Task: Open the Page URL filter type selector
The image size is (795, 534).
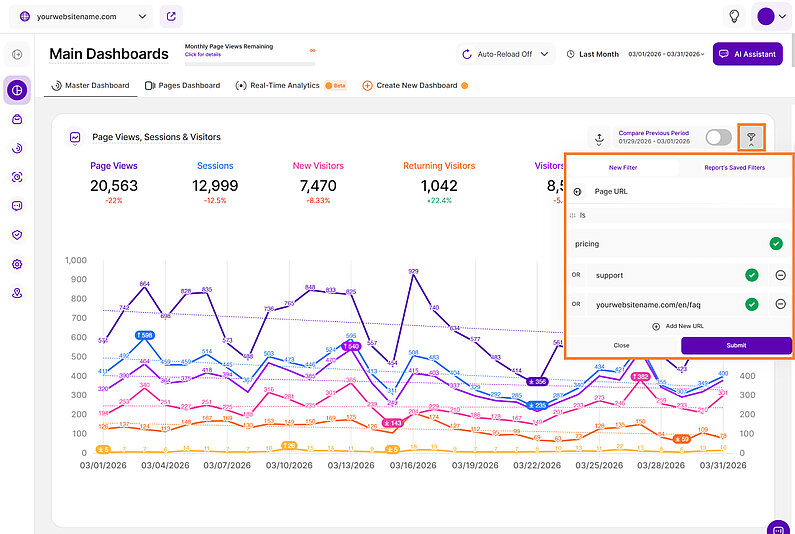Action: 678,192
